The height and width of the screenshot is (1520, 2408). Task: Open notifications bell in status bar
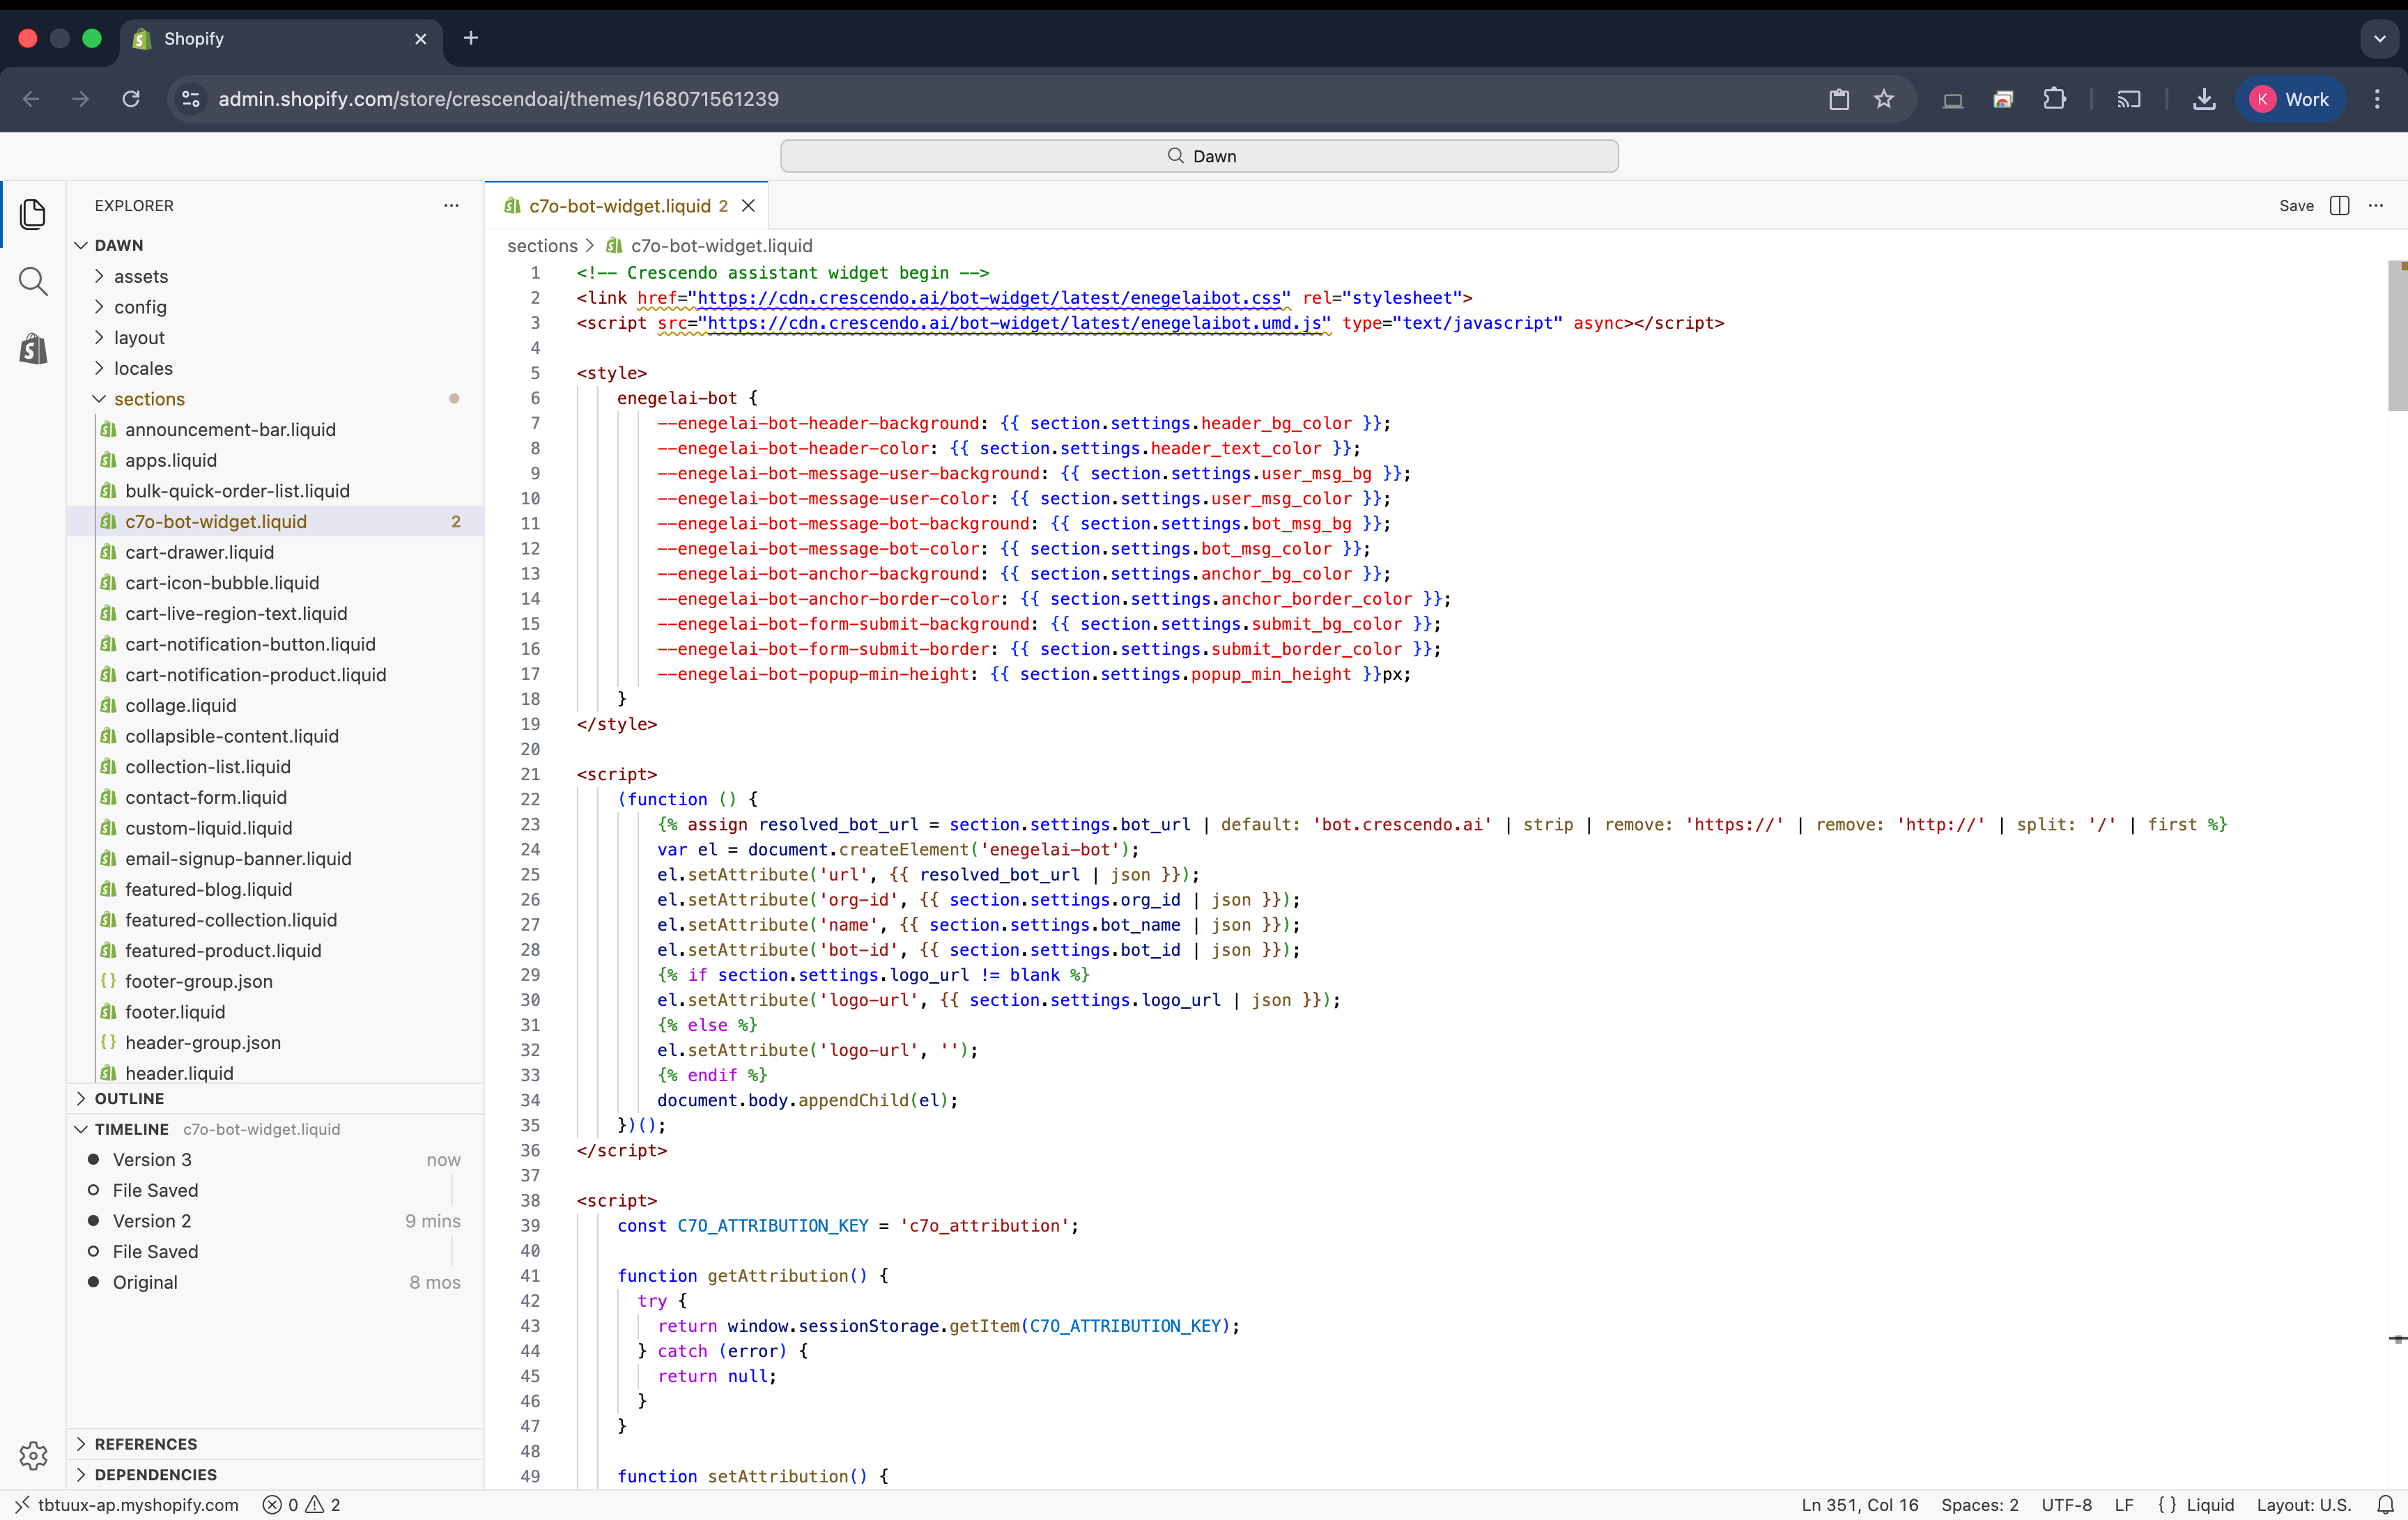pos(2385,1504)
